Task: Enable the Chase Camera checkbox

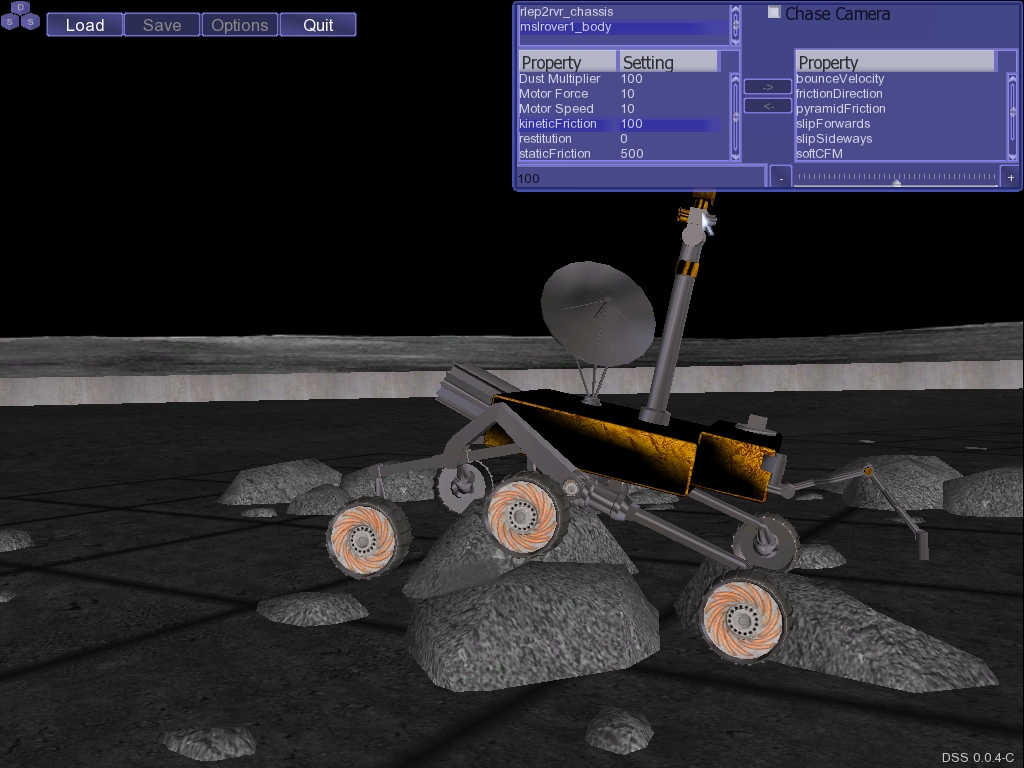Action: click(774, 12)
